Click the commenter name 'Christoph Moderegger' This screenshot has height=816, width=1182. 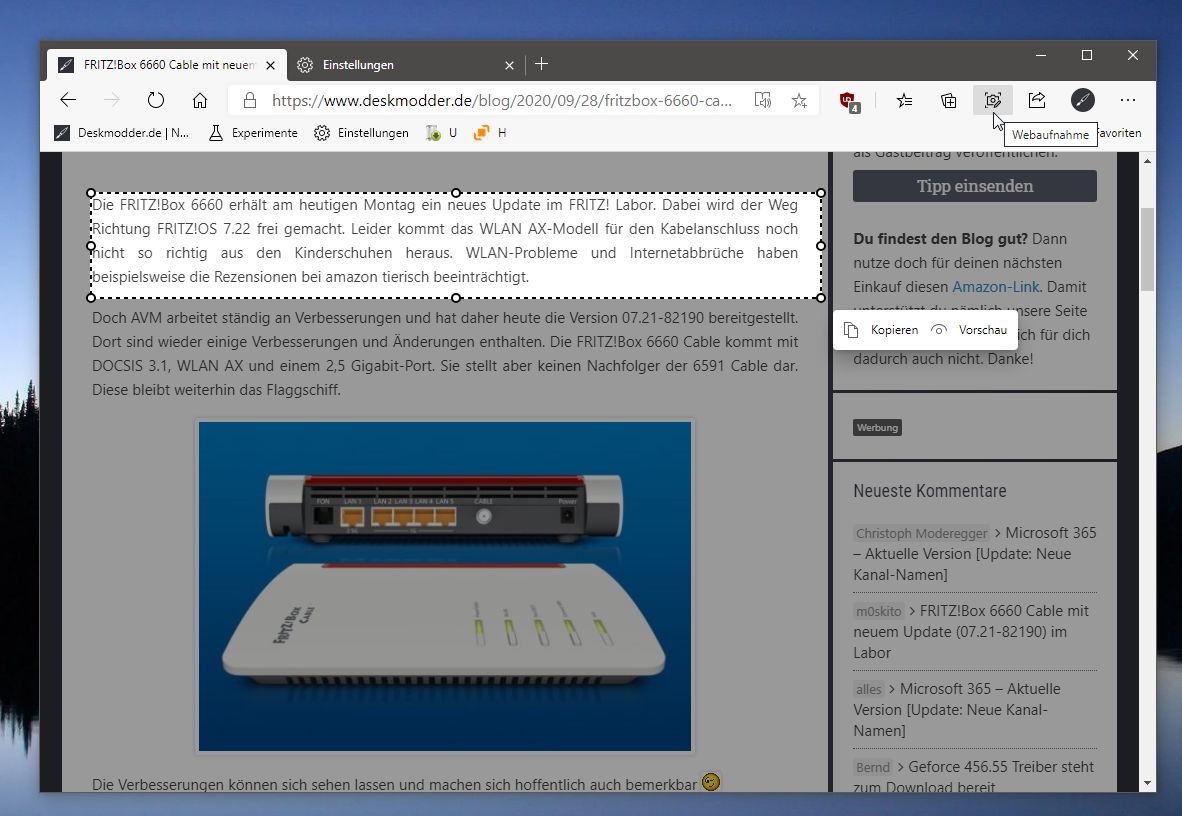(921, 533)
